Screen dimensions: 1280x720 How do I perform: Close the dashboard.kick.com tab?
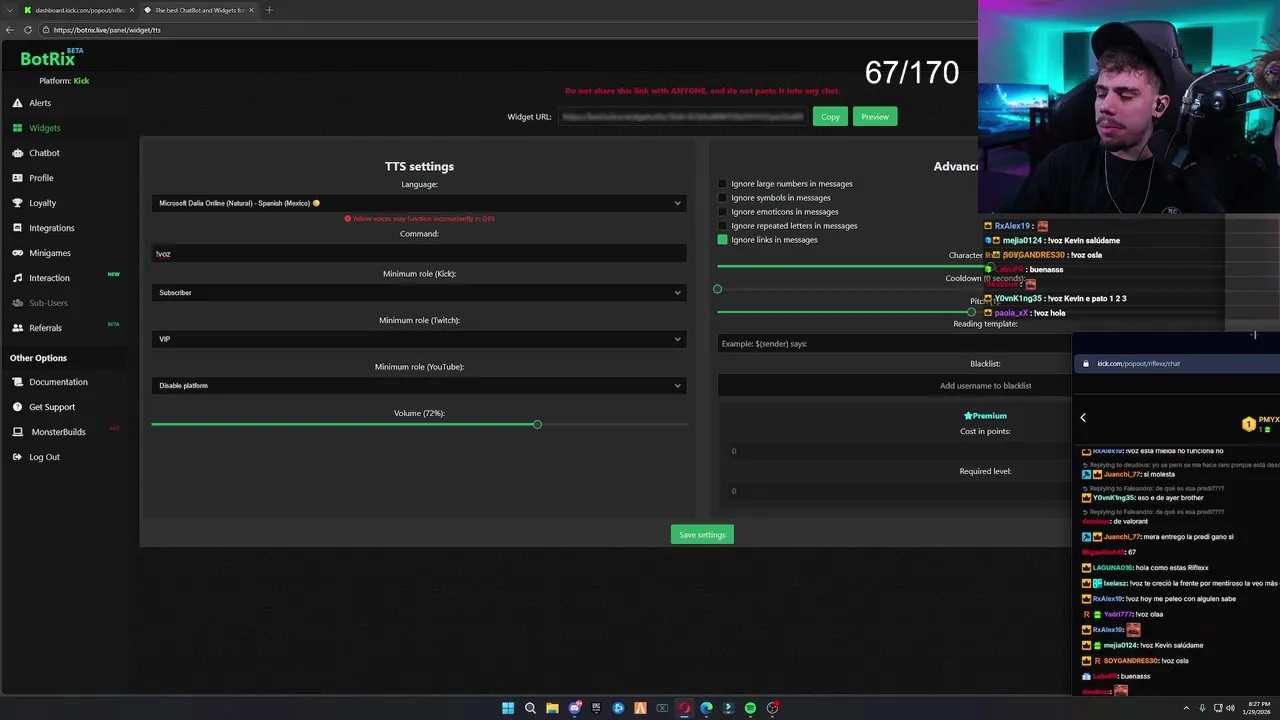(131, 10)
